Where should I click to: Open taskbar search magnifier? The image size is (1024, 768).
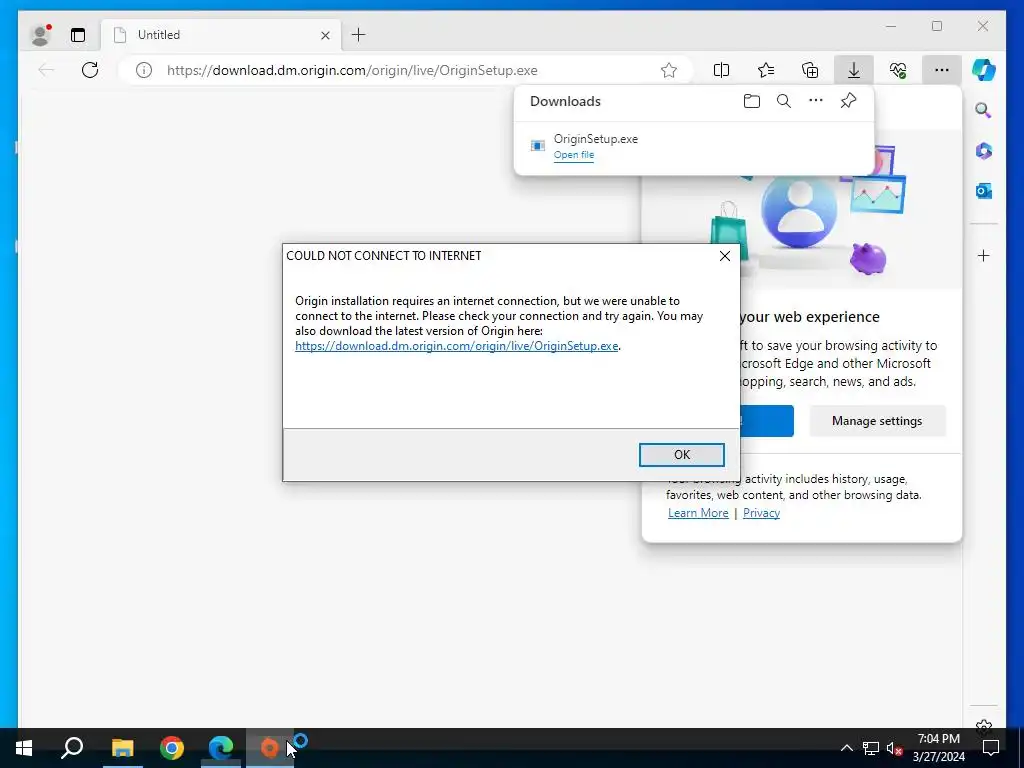(x=72, y=748)
